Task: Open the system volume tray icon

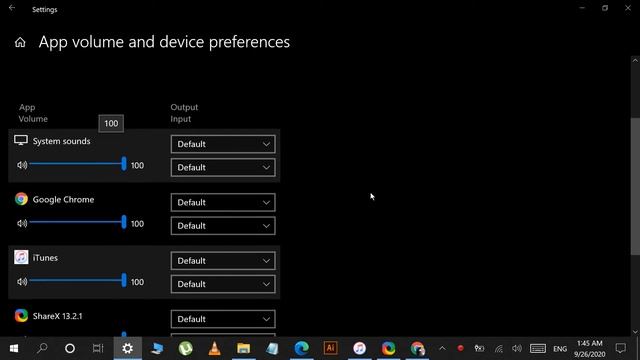Action: point(517,348)
